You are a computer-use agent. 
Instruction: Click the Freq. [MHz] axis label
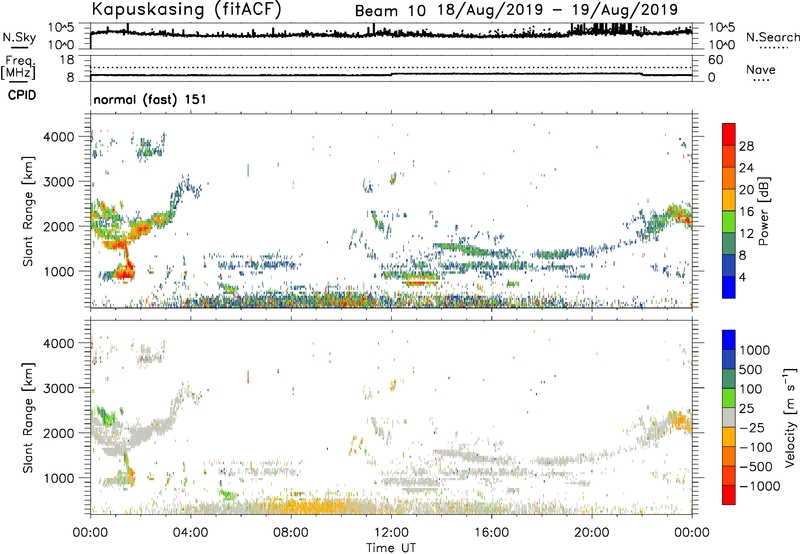18,68
